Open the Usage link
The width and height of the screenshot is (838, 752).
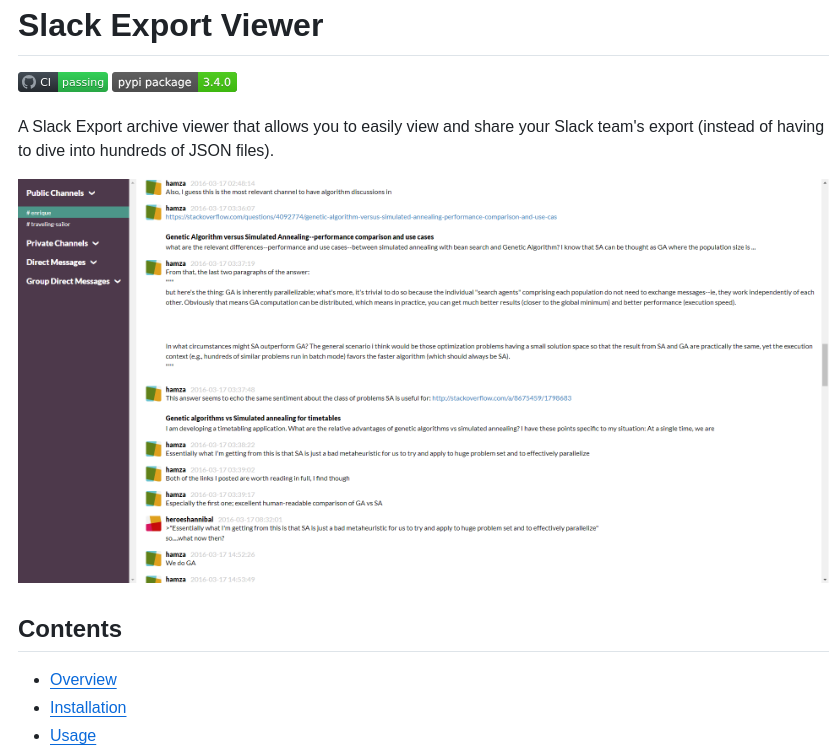(72, 735)
